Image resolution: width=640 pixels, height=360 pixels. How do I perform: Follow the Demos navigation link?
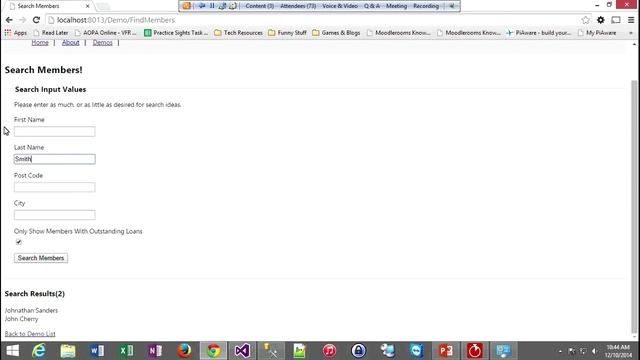click(x=102, y=42)
